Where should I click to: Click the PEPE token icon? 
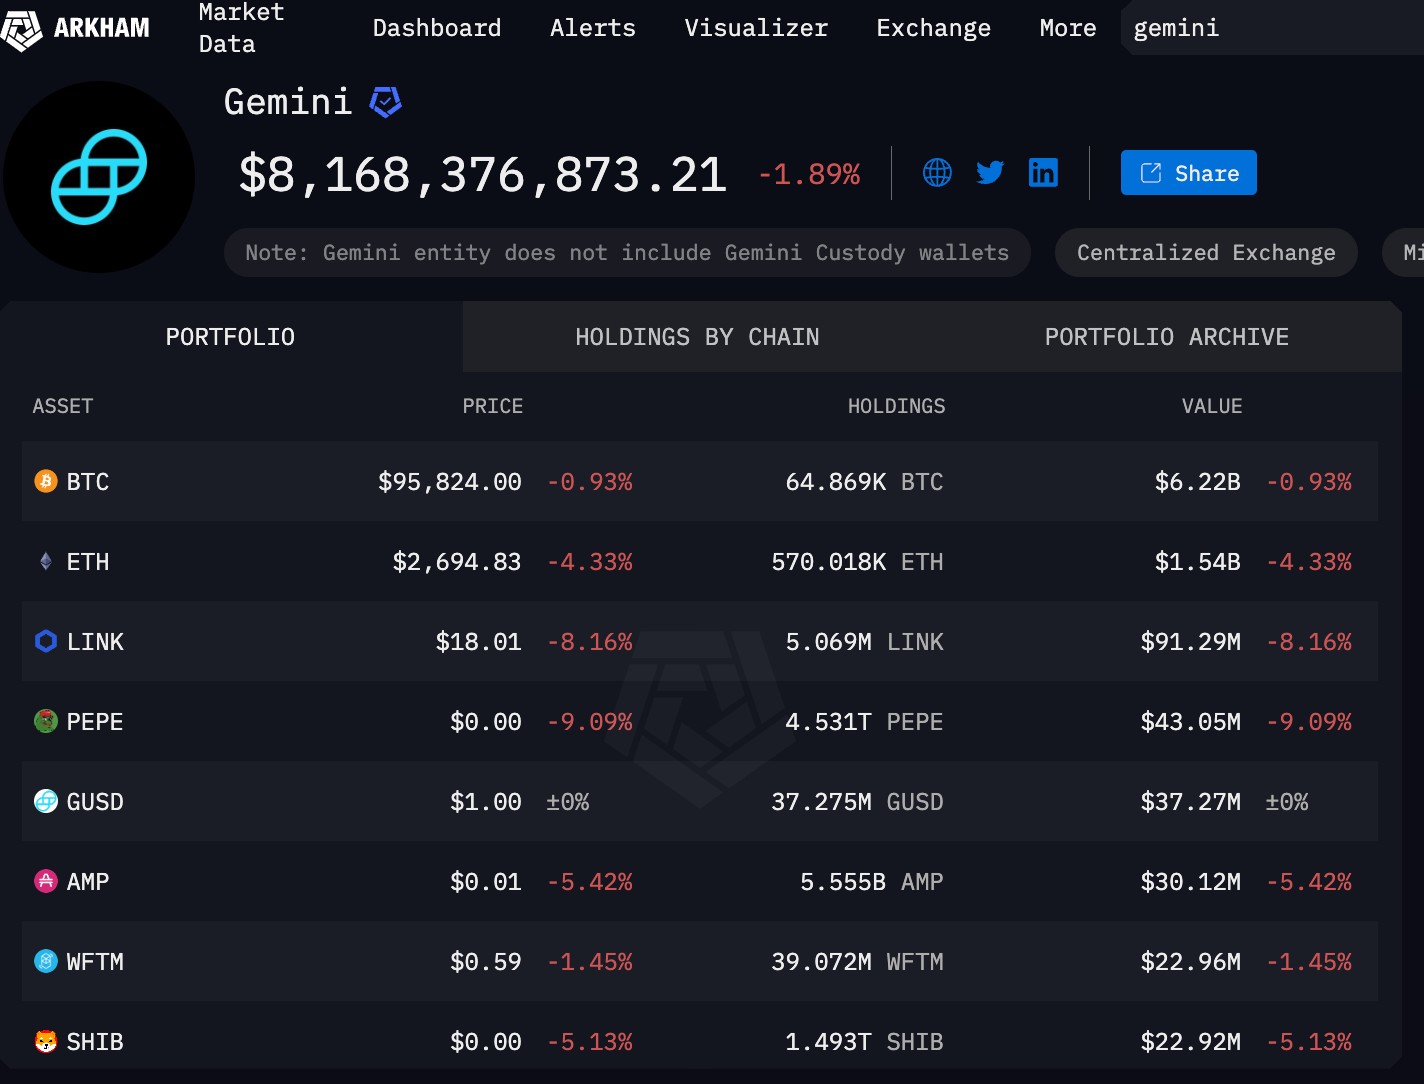pos(46,721)
